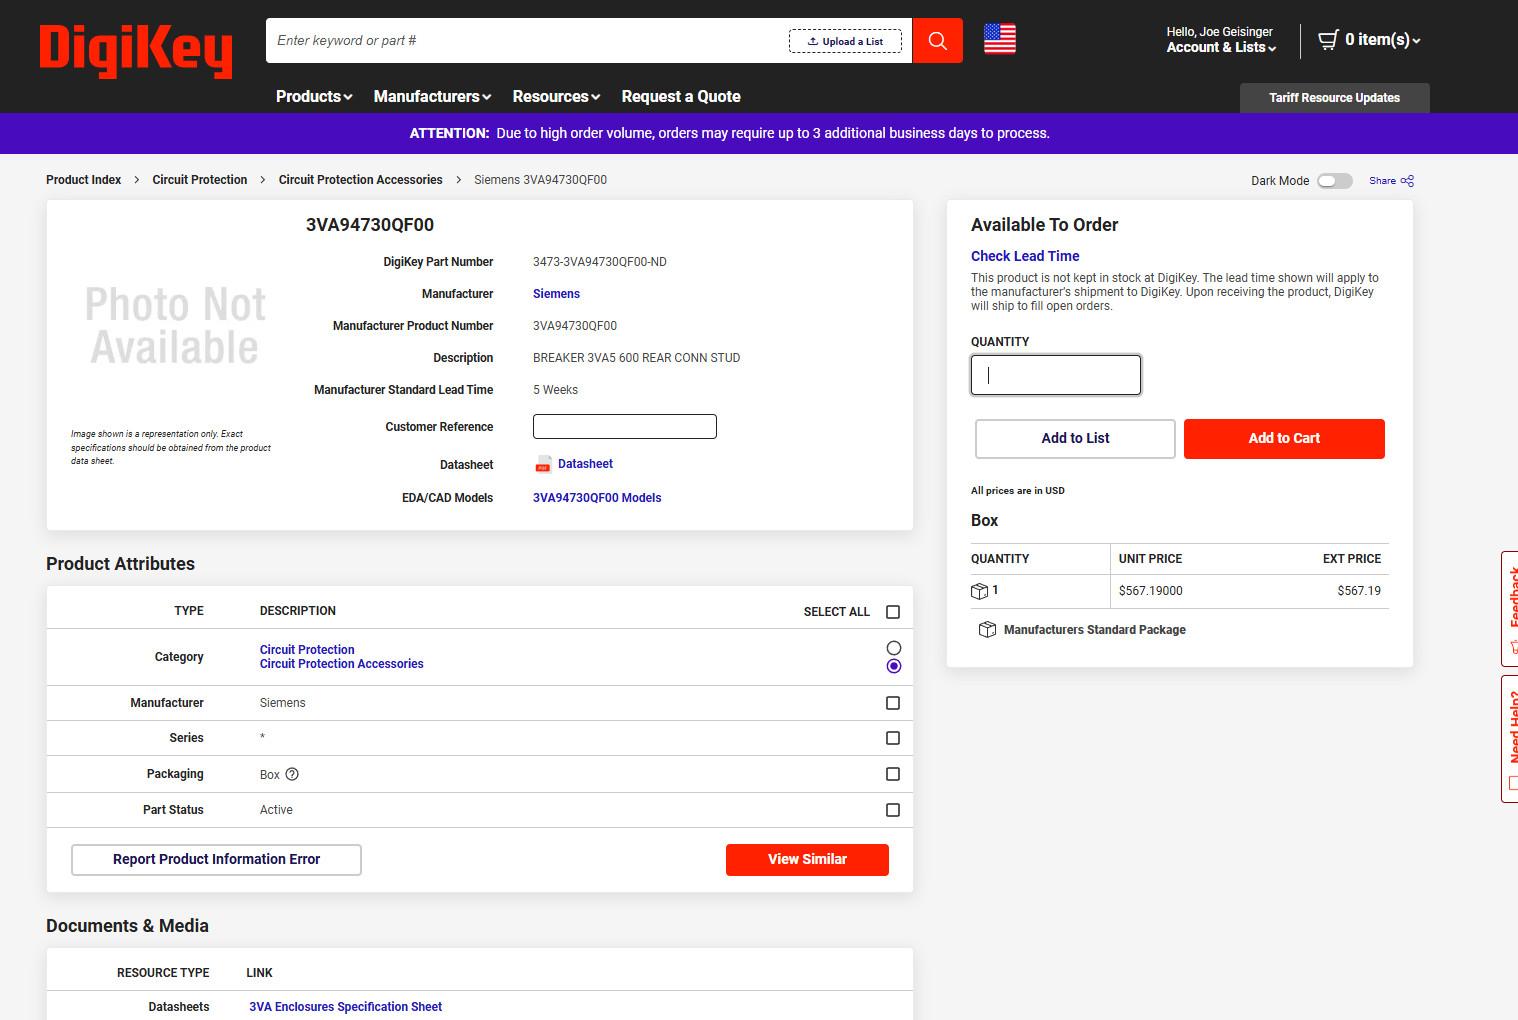Open the US flag country selector
The image size is (1518, 1020).
(999, 39)
